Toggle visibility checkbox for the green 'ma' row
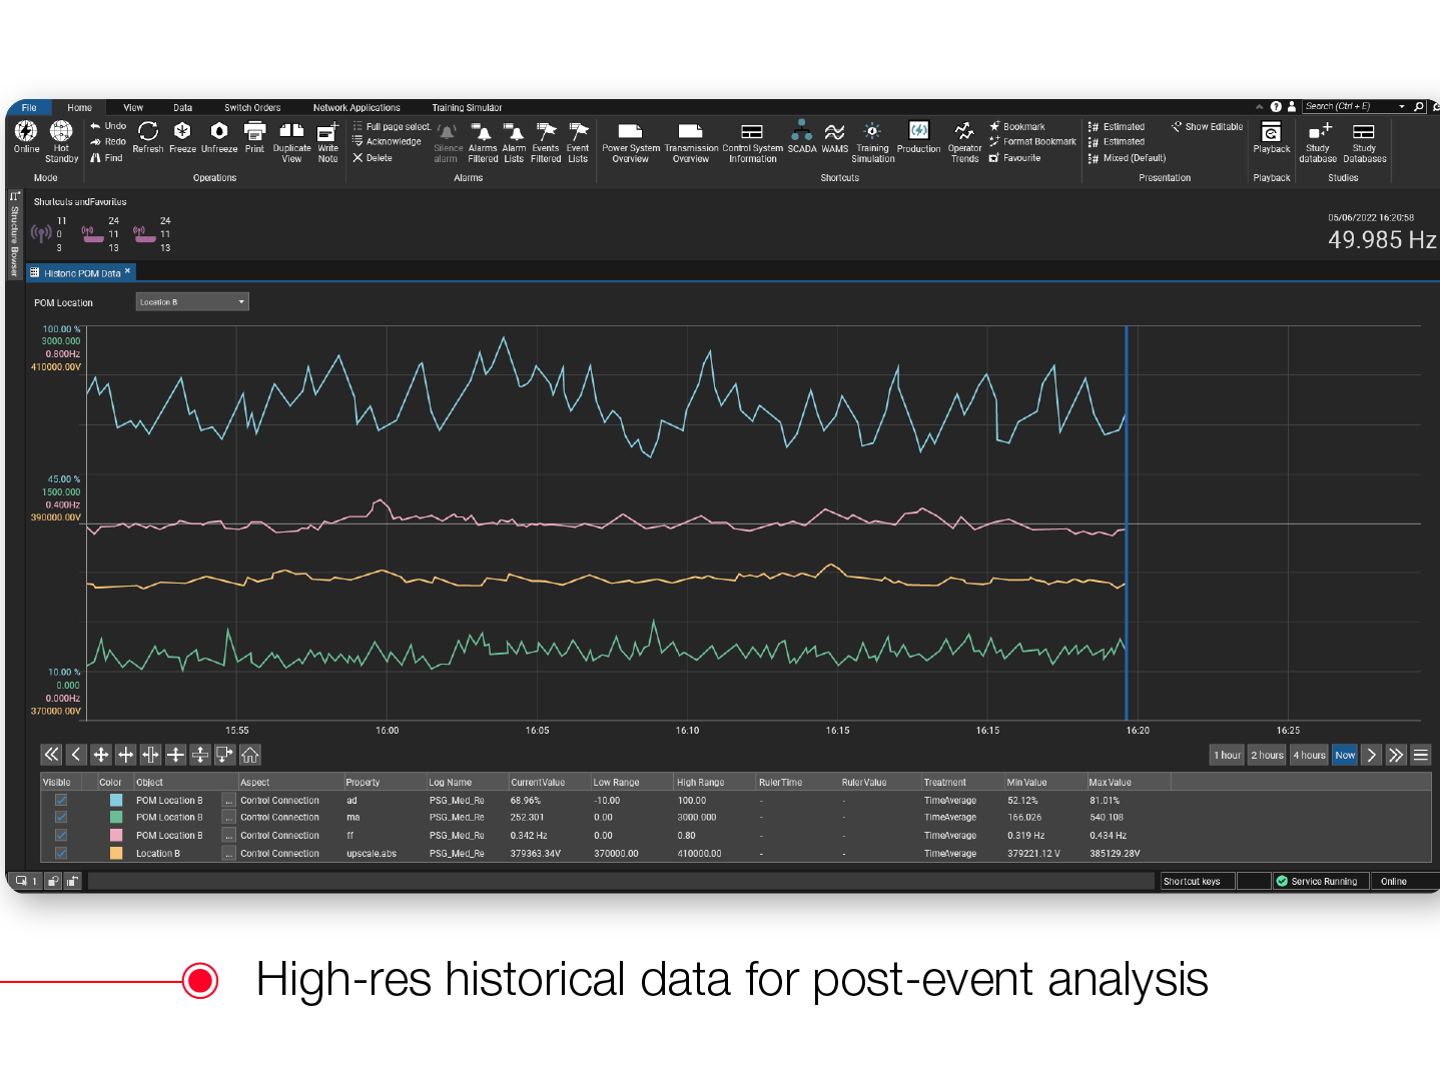This screenshot has width=1440, height=1080. point(61,818)
